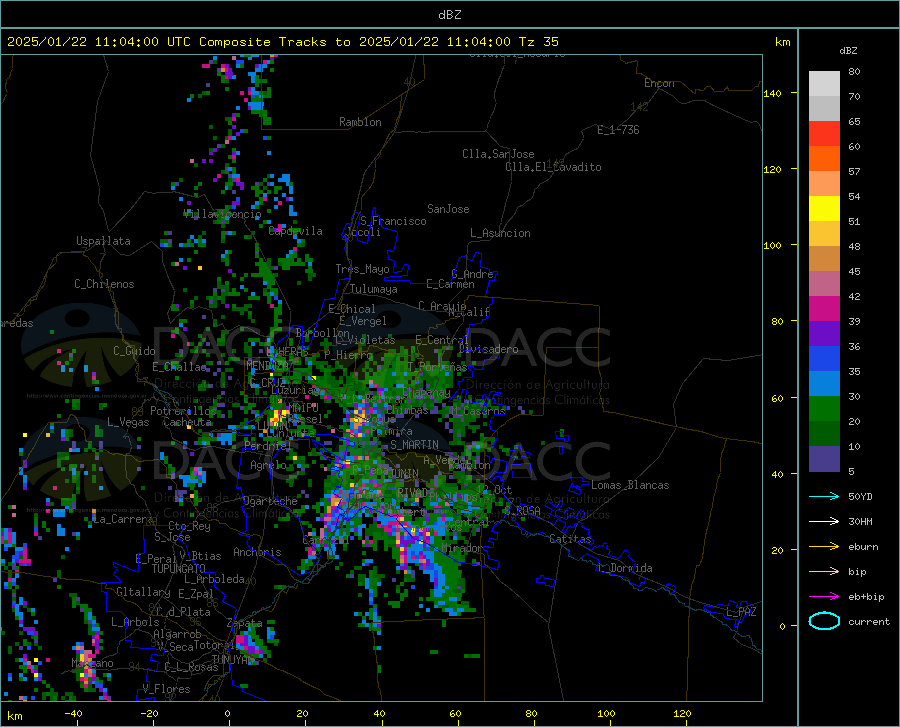The image size is (900, 727).
Task: Click the 'Encon' map label
Action: 659,83
